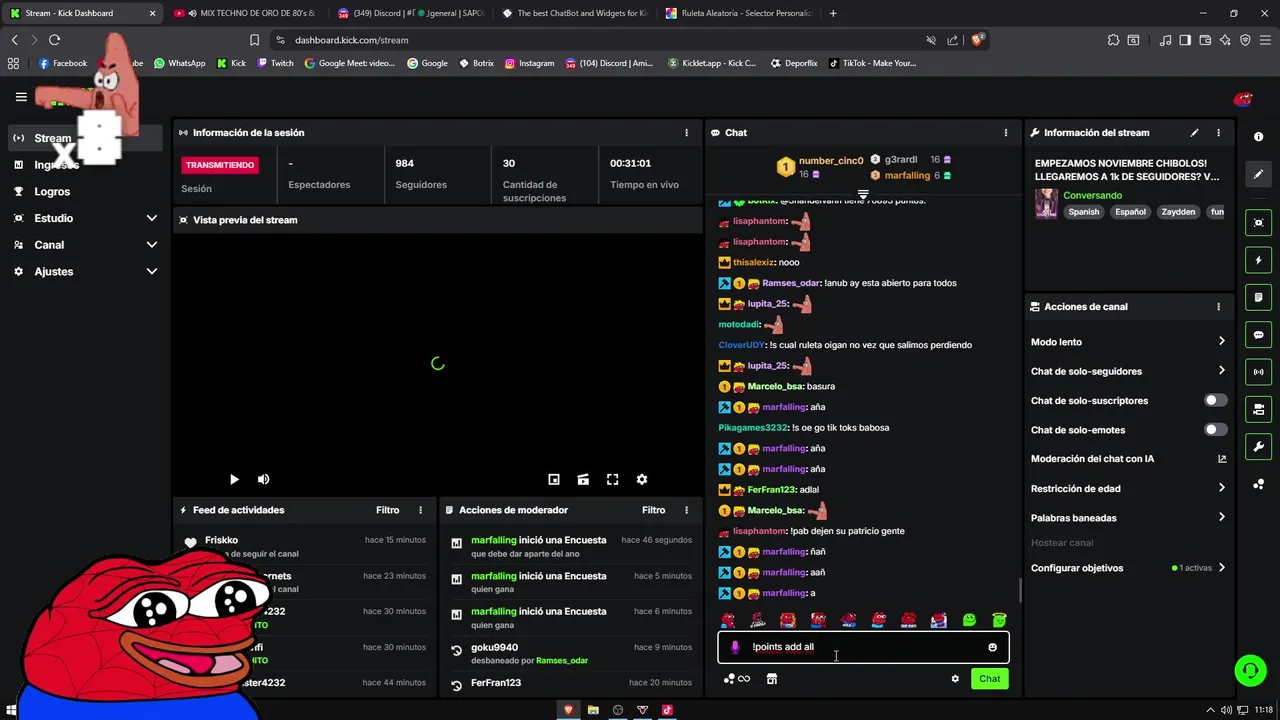Click the broadcast signal icon in right sidebar

click(1258, 372)
